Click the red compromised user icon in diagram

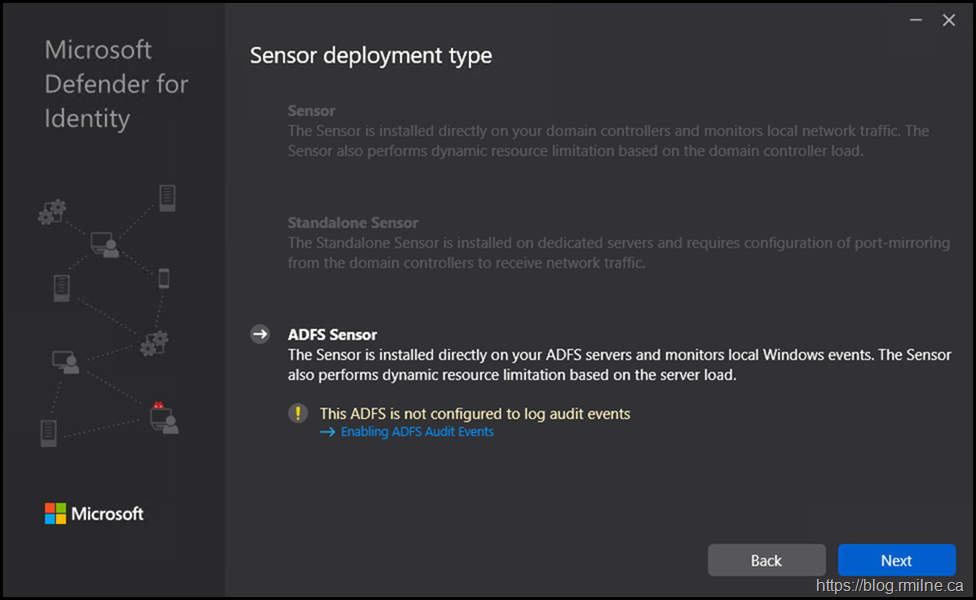(162, 416)
